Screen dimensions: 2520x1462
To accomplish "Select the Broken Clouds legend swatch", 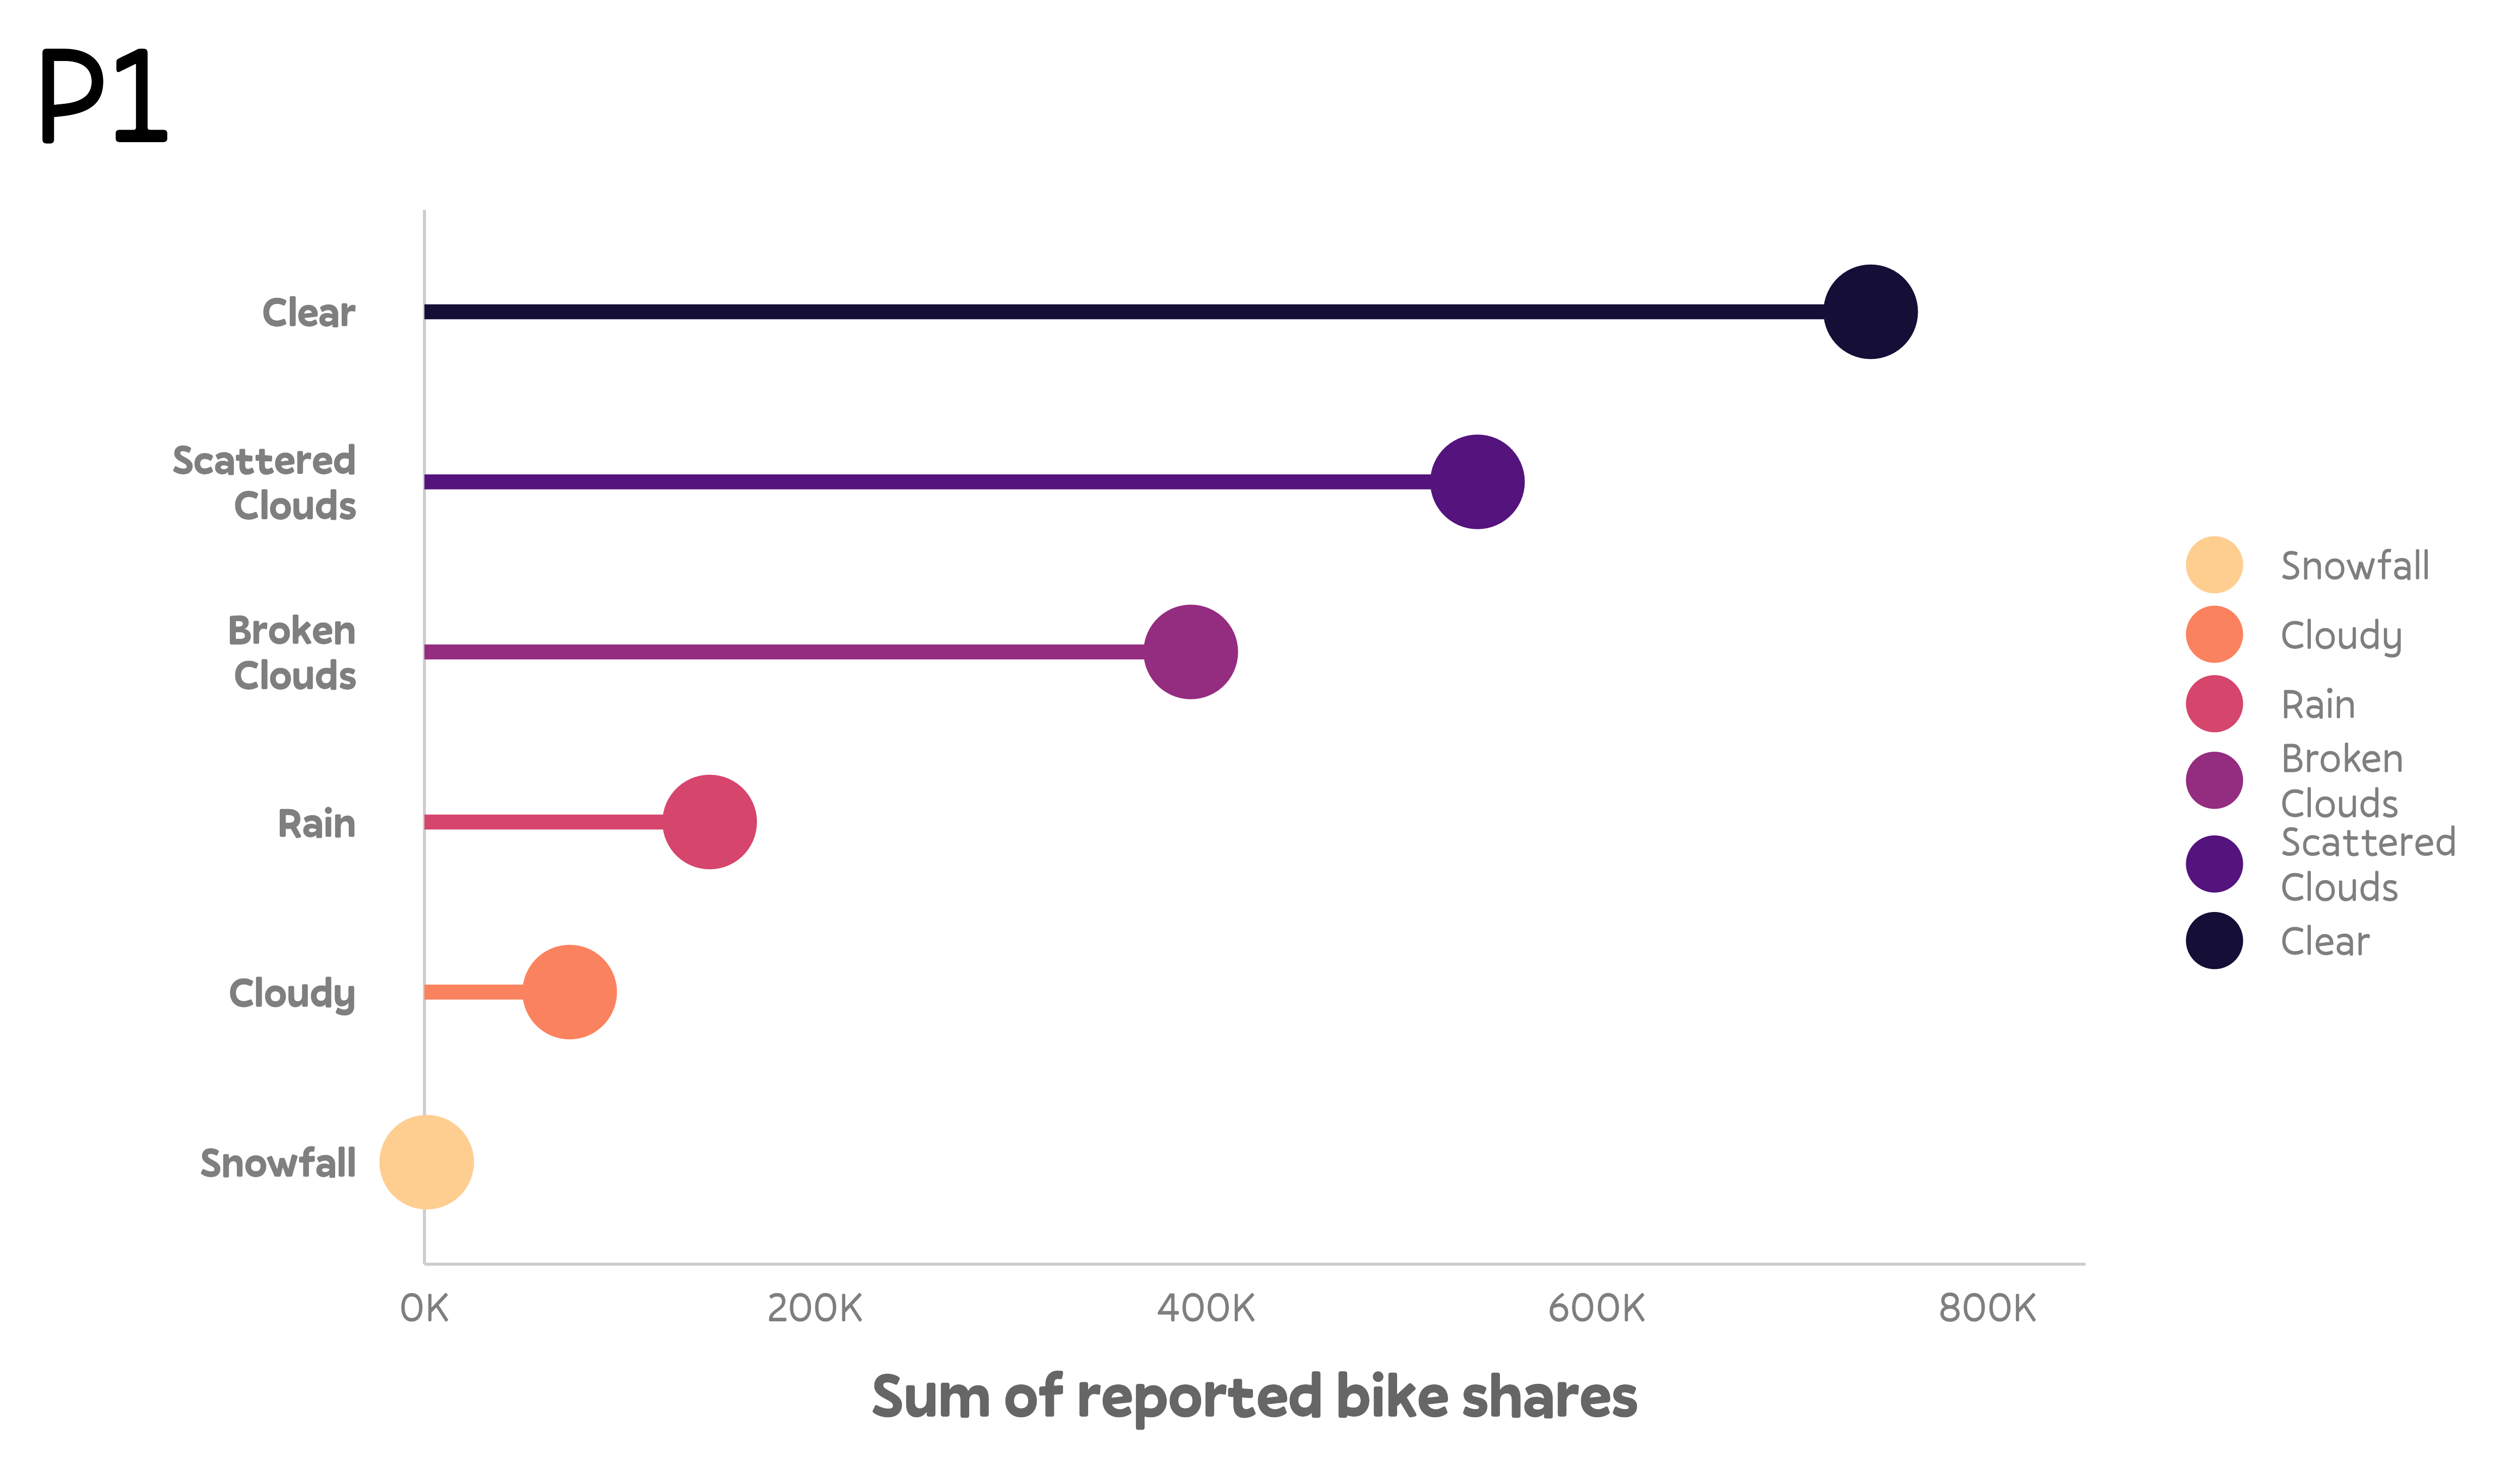I will tap(2213, 780).
